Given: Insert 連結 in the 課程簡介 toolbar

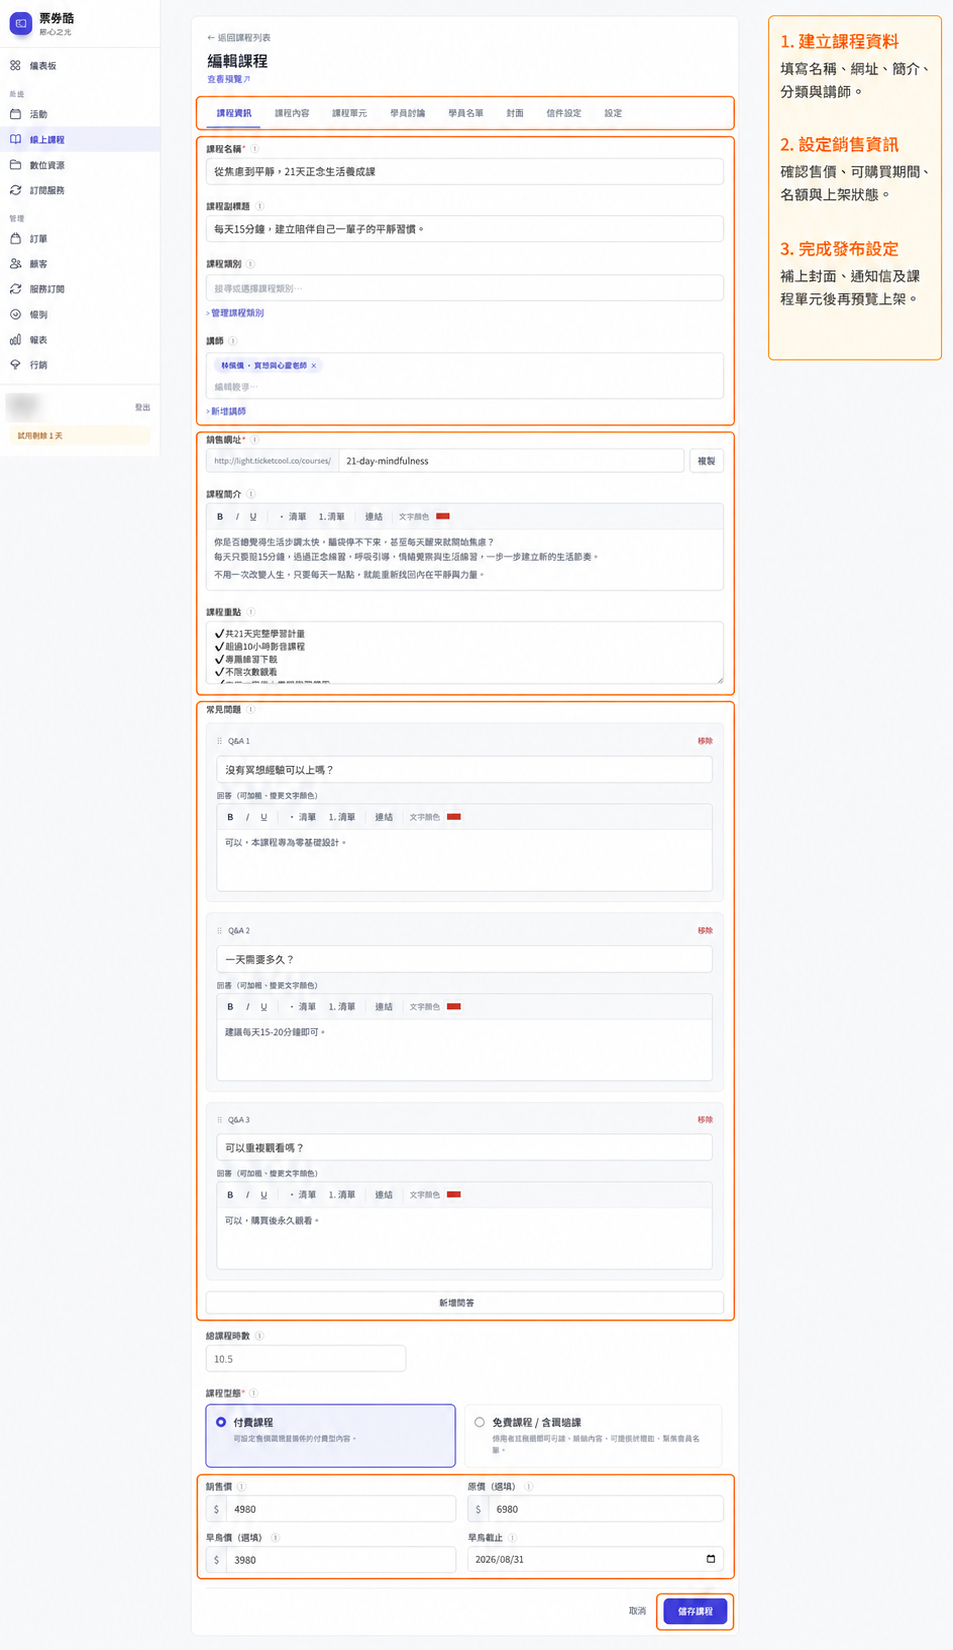Looking at the screenshot, I should click(x=374, y=517).
